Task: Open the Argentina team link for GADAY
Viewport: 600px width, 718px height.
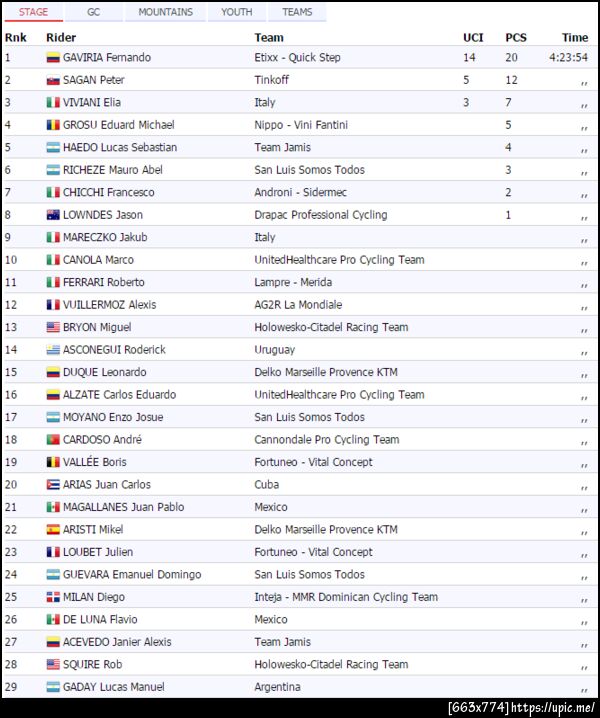Action: pos(277,687)
